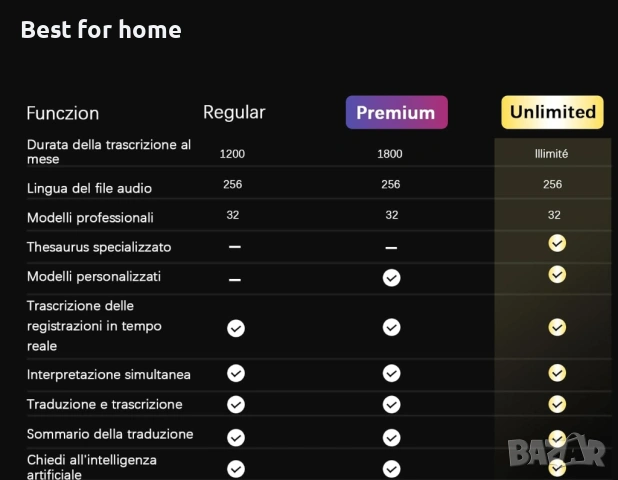Click Regular dash for Modelli personalizzati
This screenshot has height=480, width=618.
coord(234,279)
